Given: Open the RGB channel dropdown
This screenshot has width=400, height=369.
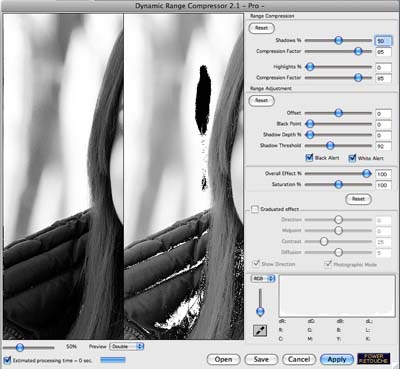Looking at the screenshot, I should pyautogui.click(x=263, y=278).
